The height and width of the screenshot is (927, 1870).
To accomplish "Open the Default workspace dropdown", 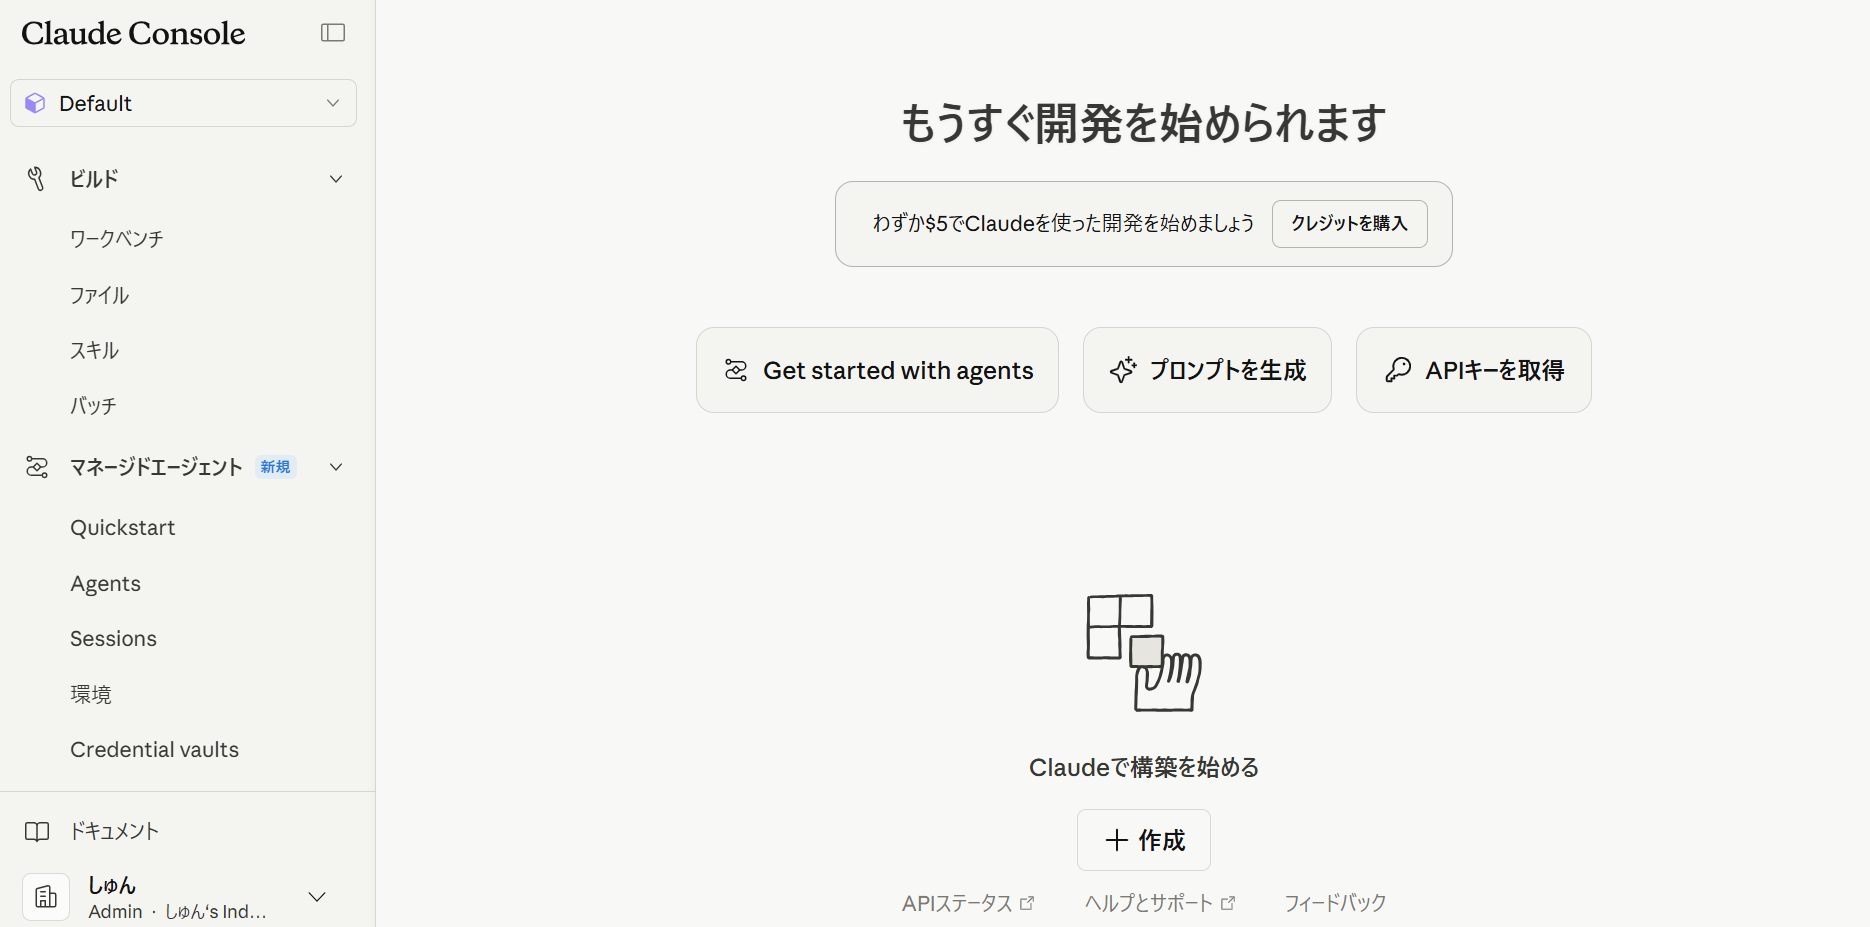I will click(183, 103).
